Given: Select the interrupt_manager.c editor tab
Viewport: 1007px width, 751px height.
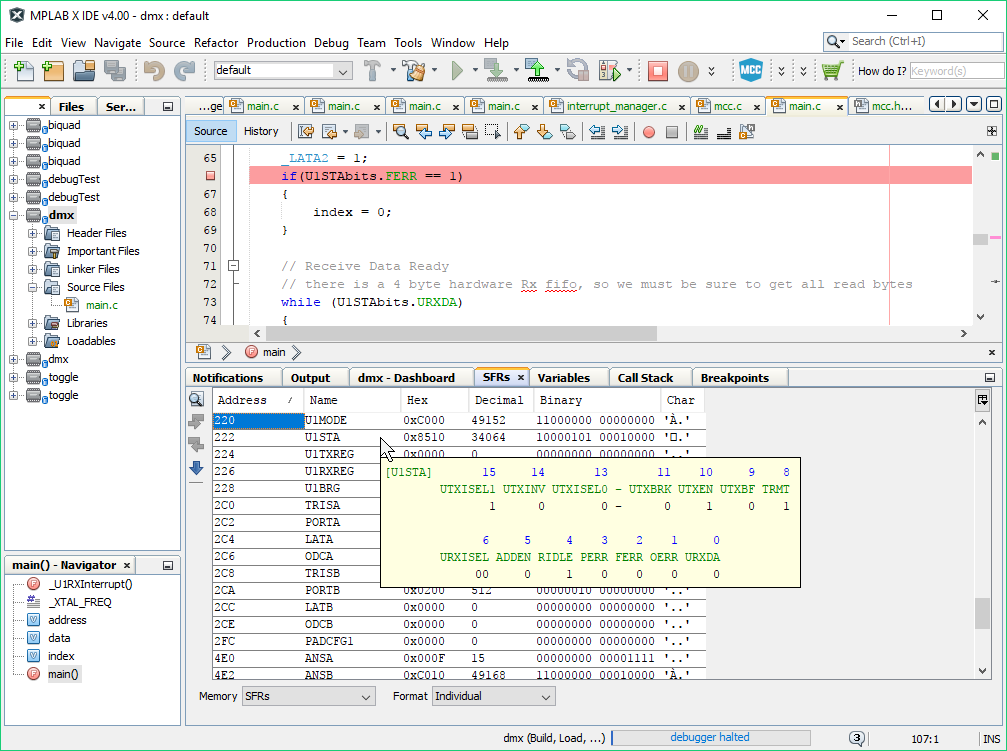Looking at the screenshot, I should pyautogui.click(x=615, y=106).
